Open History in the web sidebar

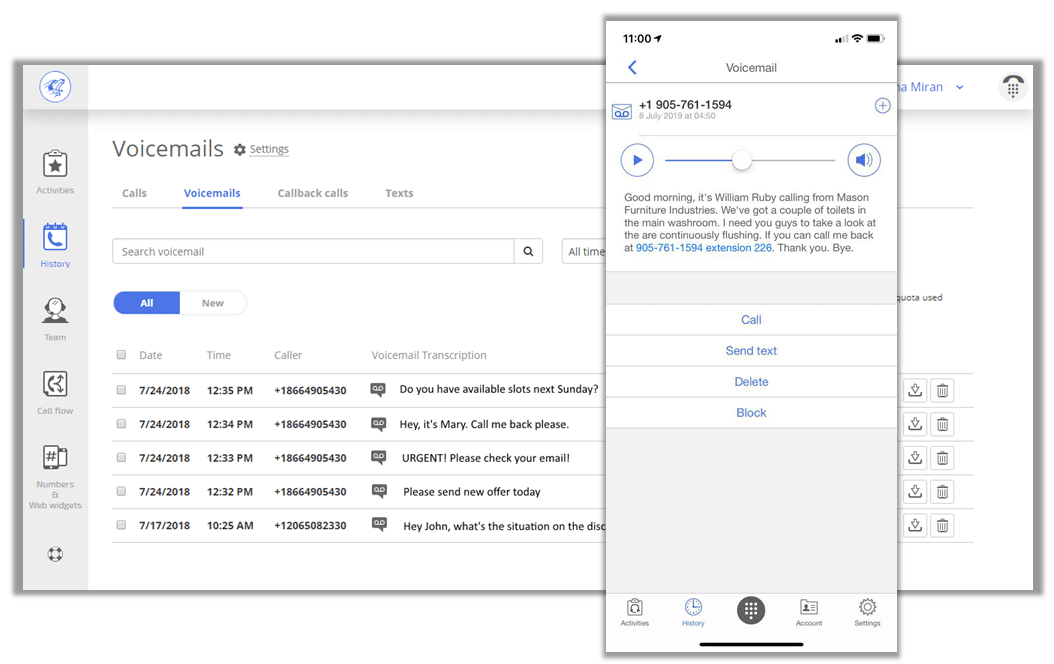tap(55, 245)
